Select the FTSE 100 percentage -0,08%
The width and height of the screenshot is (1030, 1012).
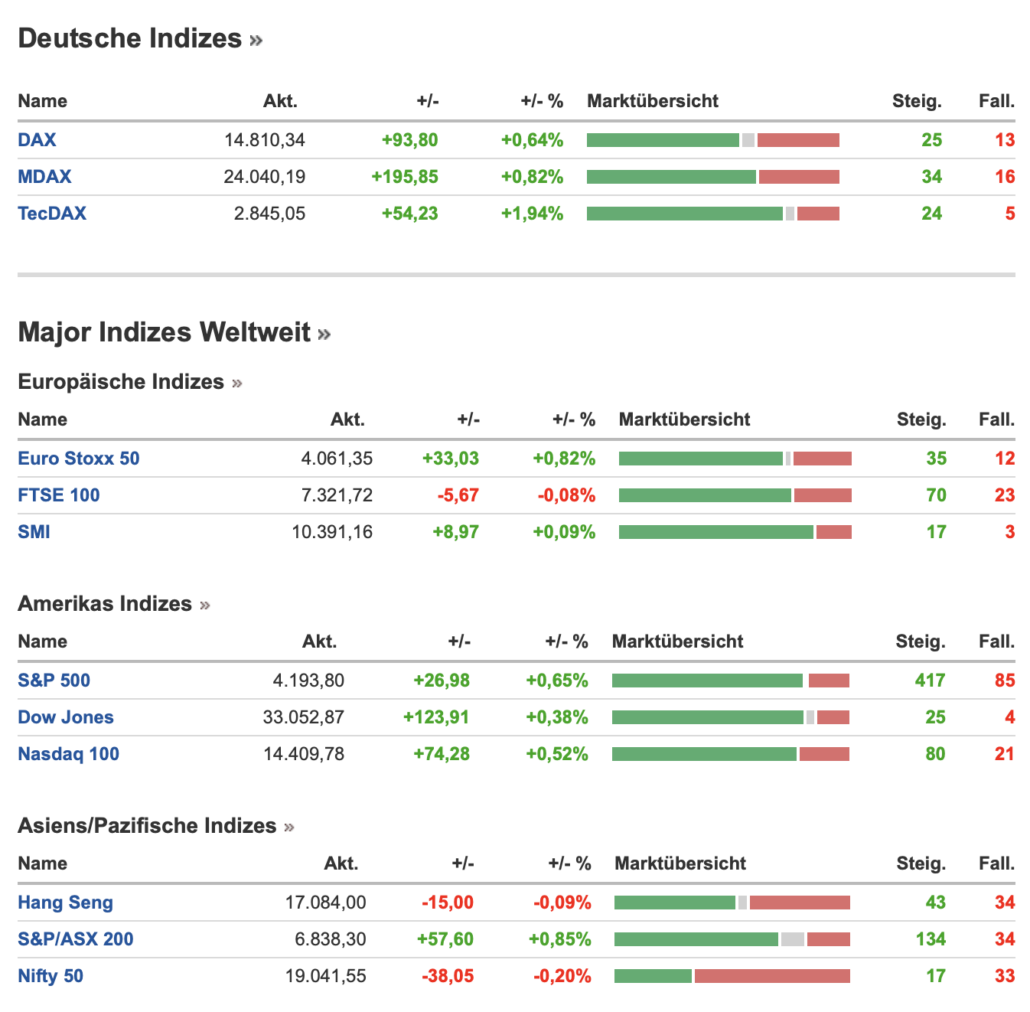[x=566, y=495]
